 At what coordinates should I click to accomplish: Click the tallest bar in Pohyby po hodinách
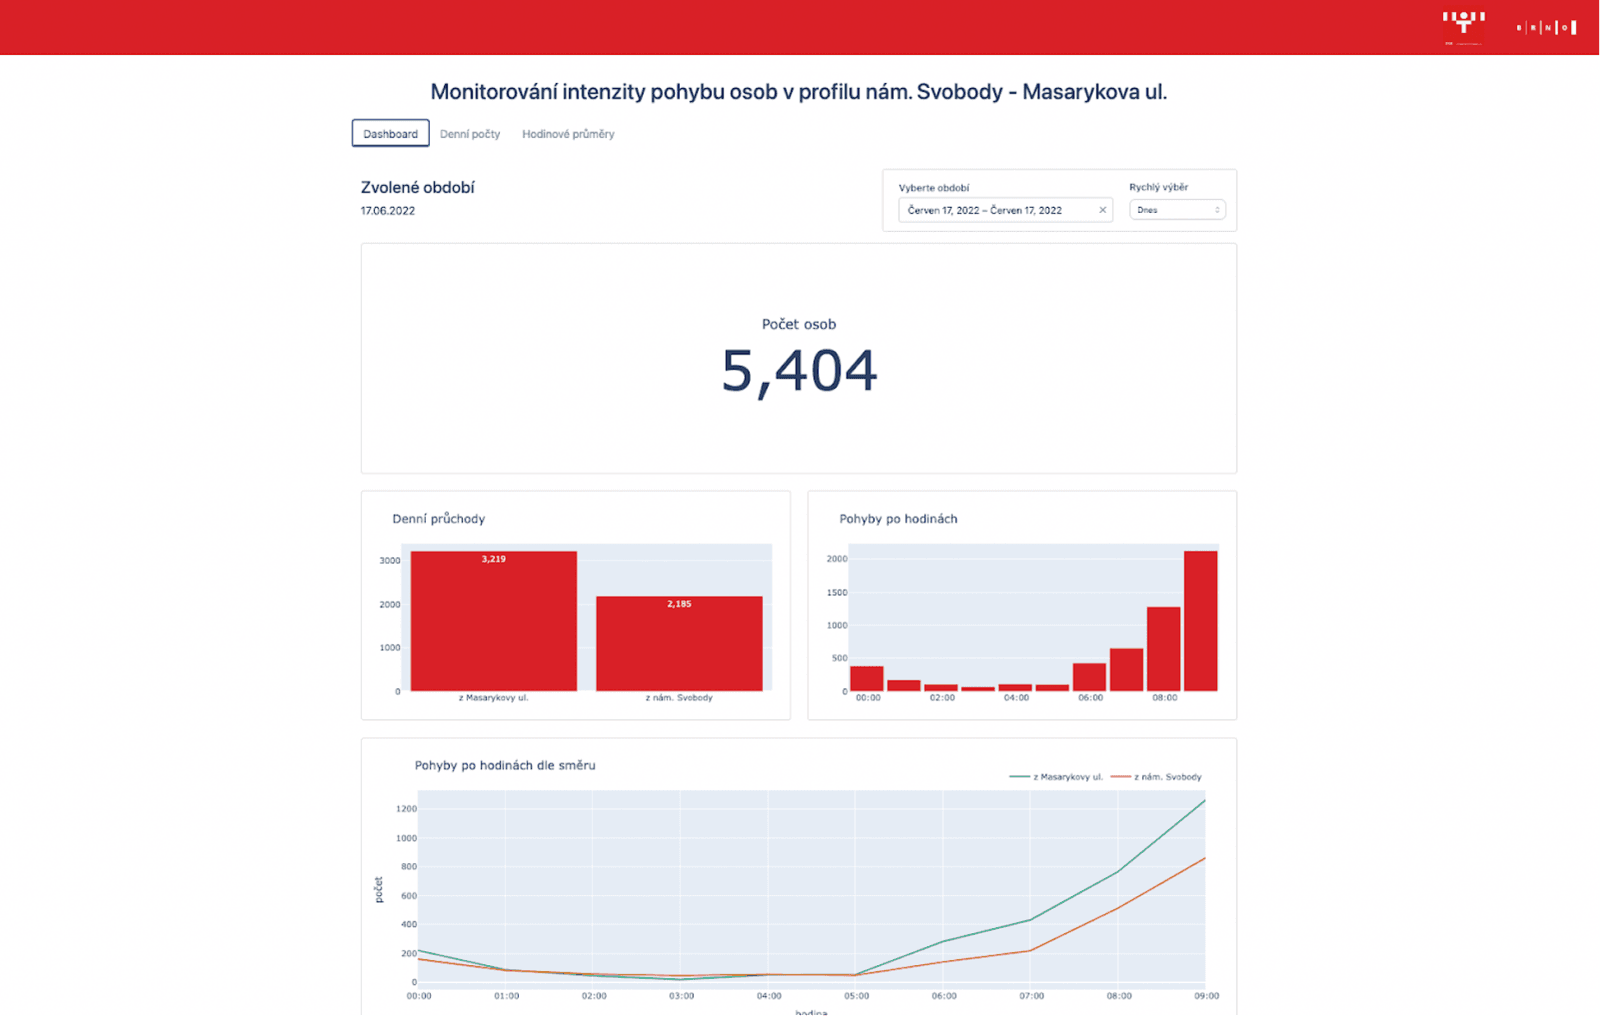point(1201,621)
